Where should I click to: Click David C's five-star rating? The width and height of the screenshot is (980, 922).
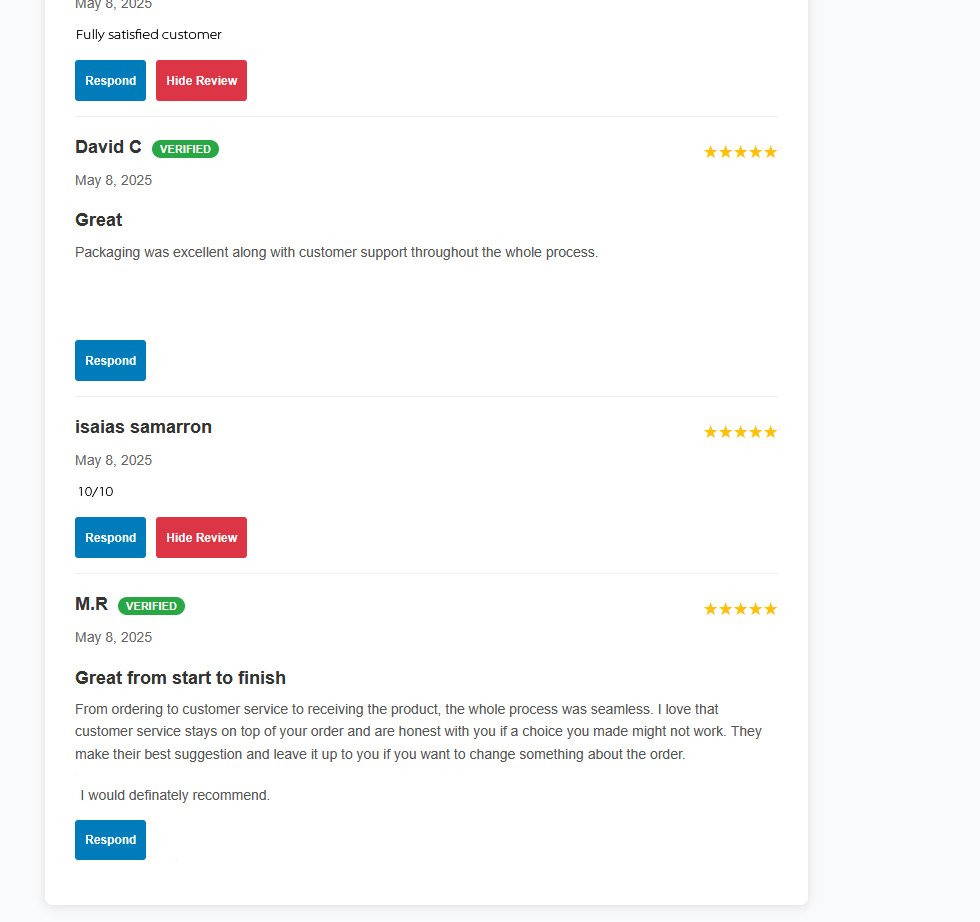pos(740,152)
